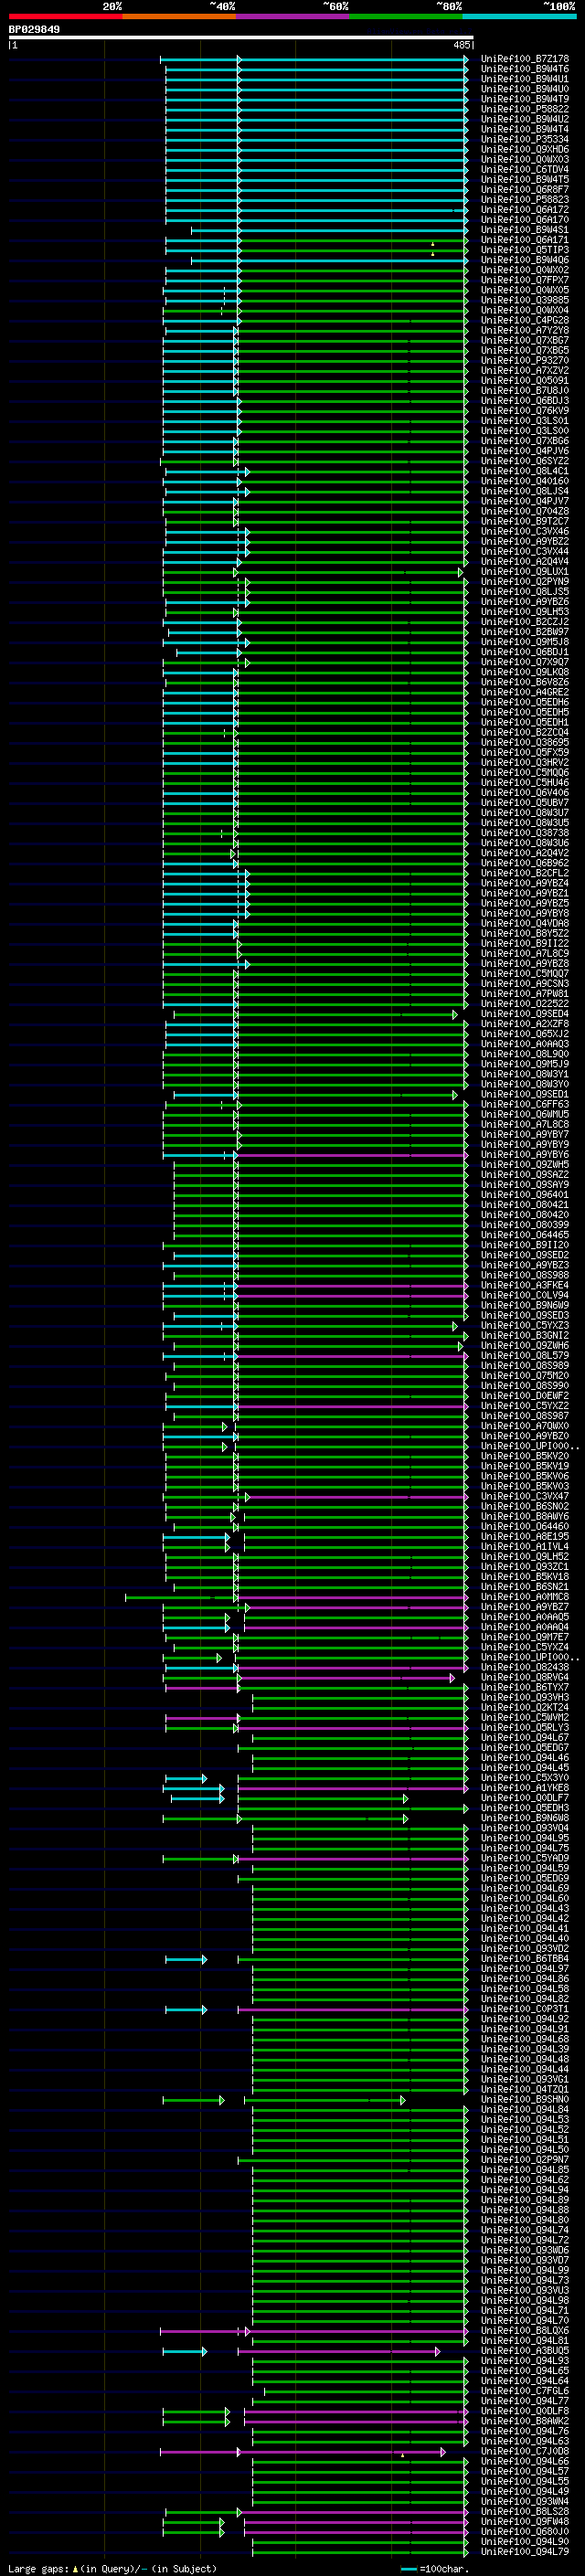Select hit UniRef100_B7Z178
Image resolution: width=585 pixels, height=2576 pixels.
click(x=525, y=59)
